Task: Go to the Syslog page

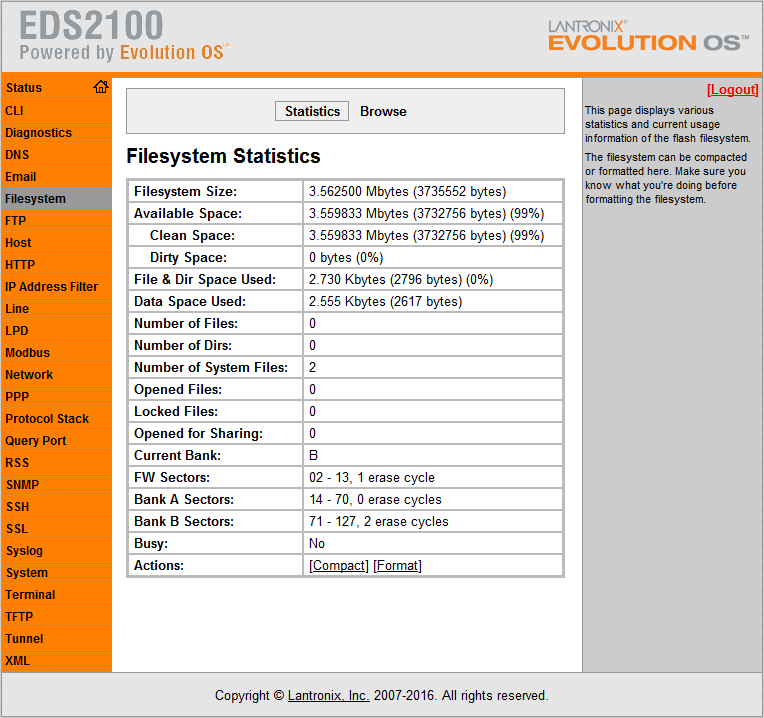Action: point(57,550)
